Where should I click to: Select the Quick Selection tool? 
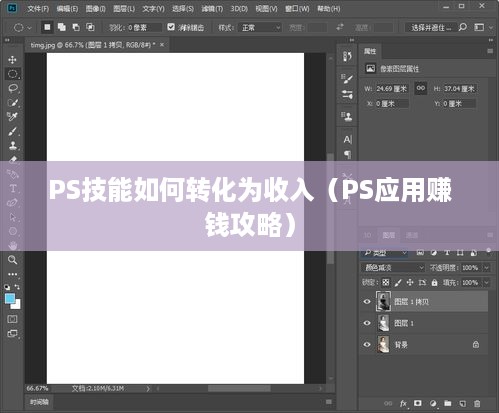click(x=13, y=103)
